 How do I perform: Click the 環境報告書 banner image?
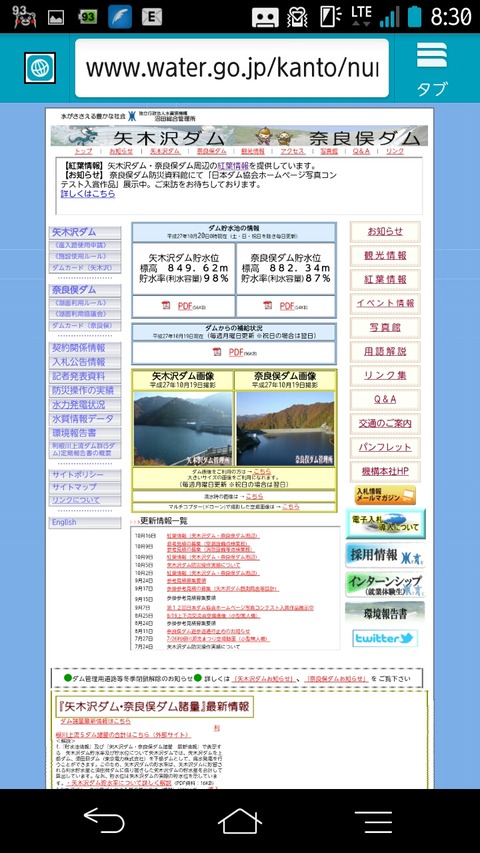[x=385, y=613]
